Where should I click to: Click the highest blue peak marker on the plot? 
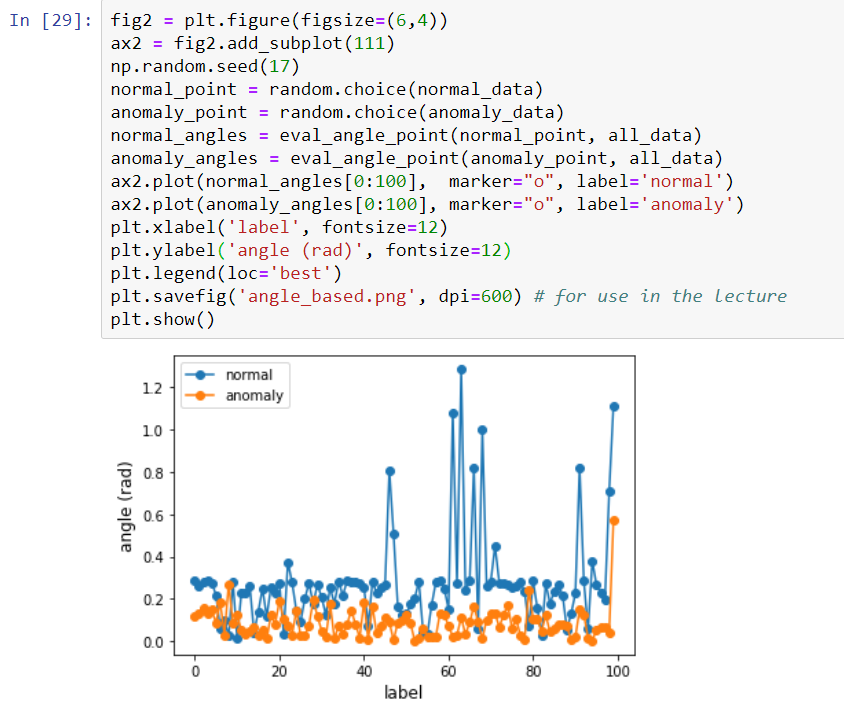[x=461, y=370]
